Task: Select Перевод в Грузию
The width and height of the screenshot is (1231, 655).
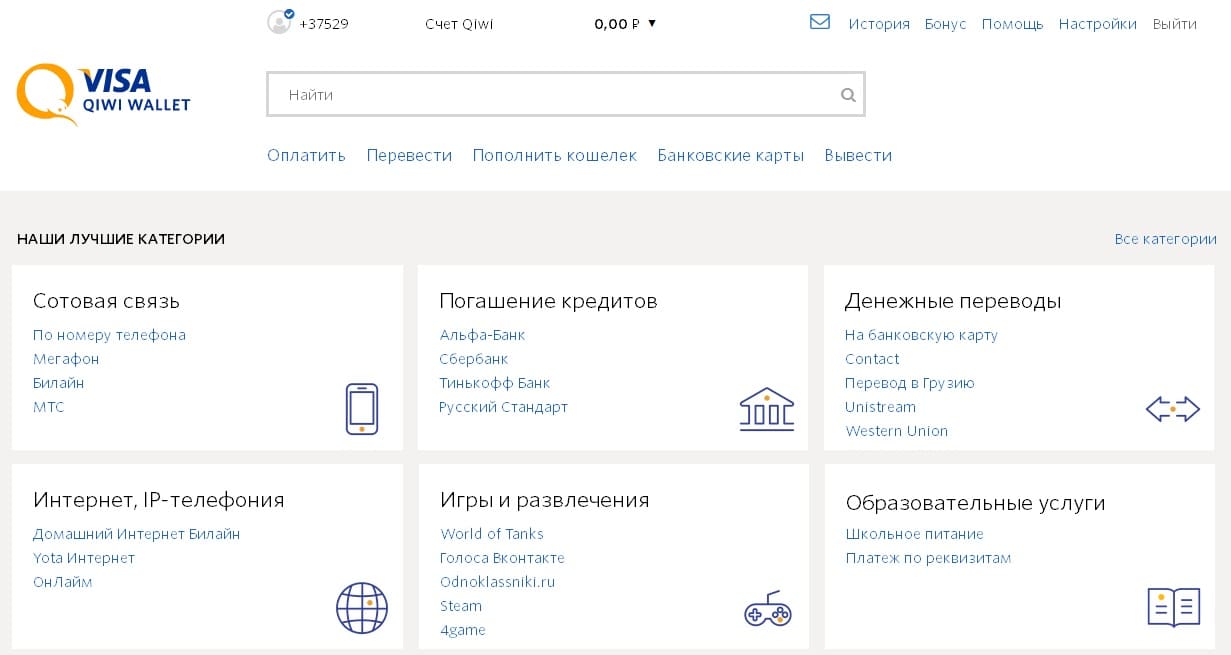Action: (910, 383)
